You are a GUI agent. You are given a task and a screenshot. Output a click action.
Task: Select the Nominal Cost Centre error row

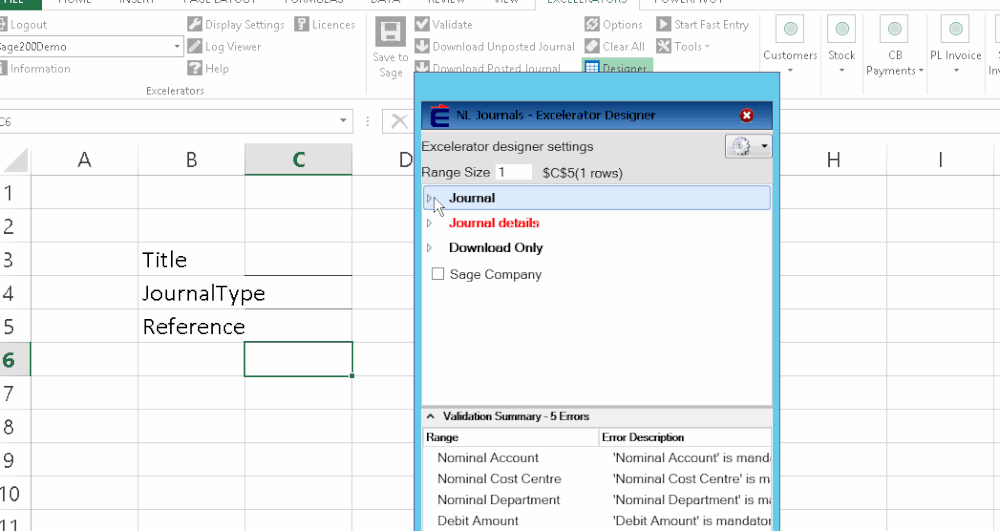click(598, 479)
